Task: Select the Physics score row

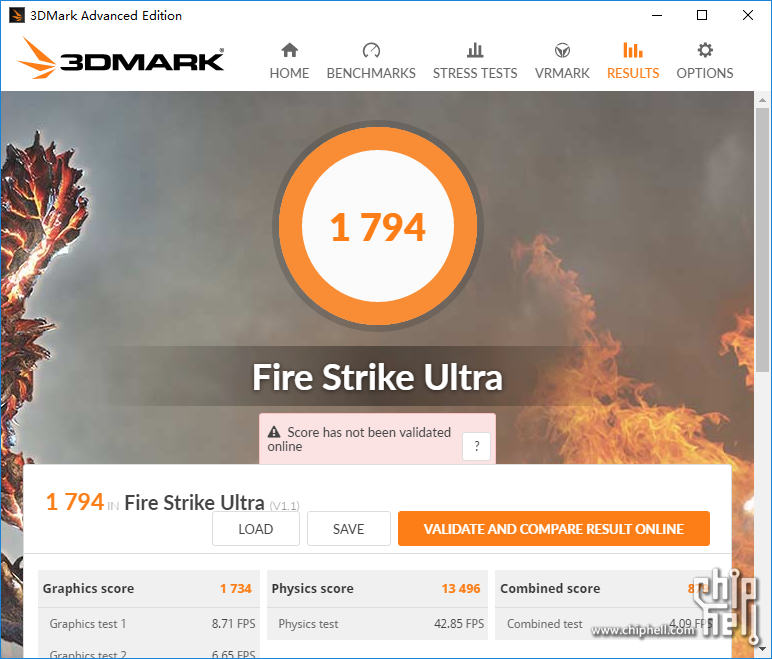Action: 377,589
